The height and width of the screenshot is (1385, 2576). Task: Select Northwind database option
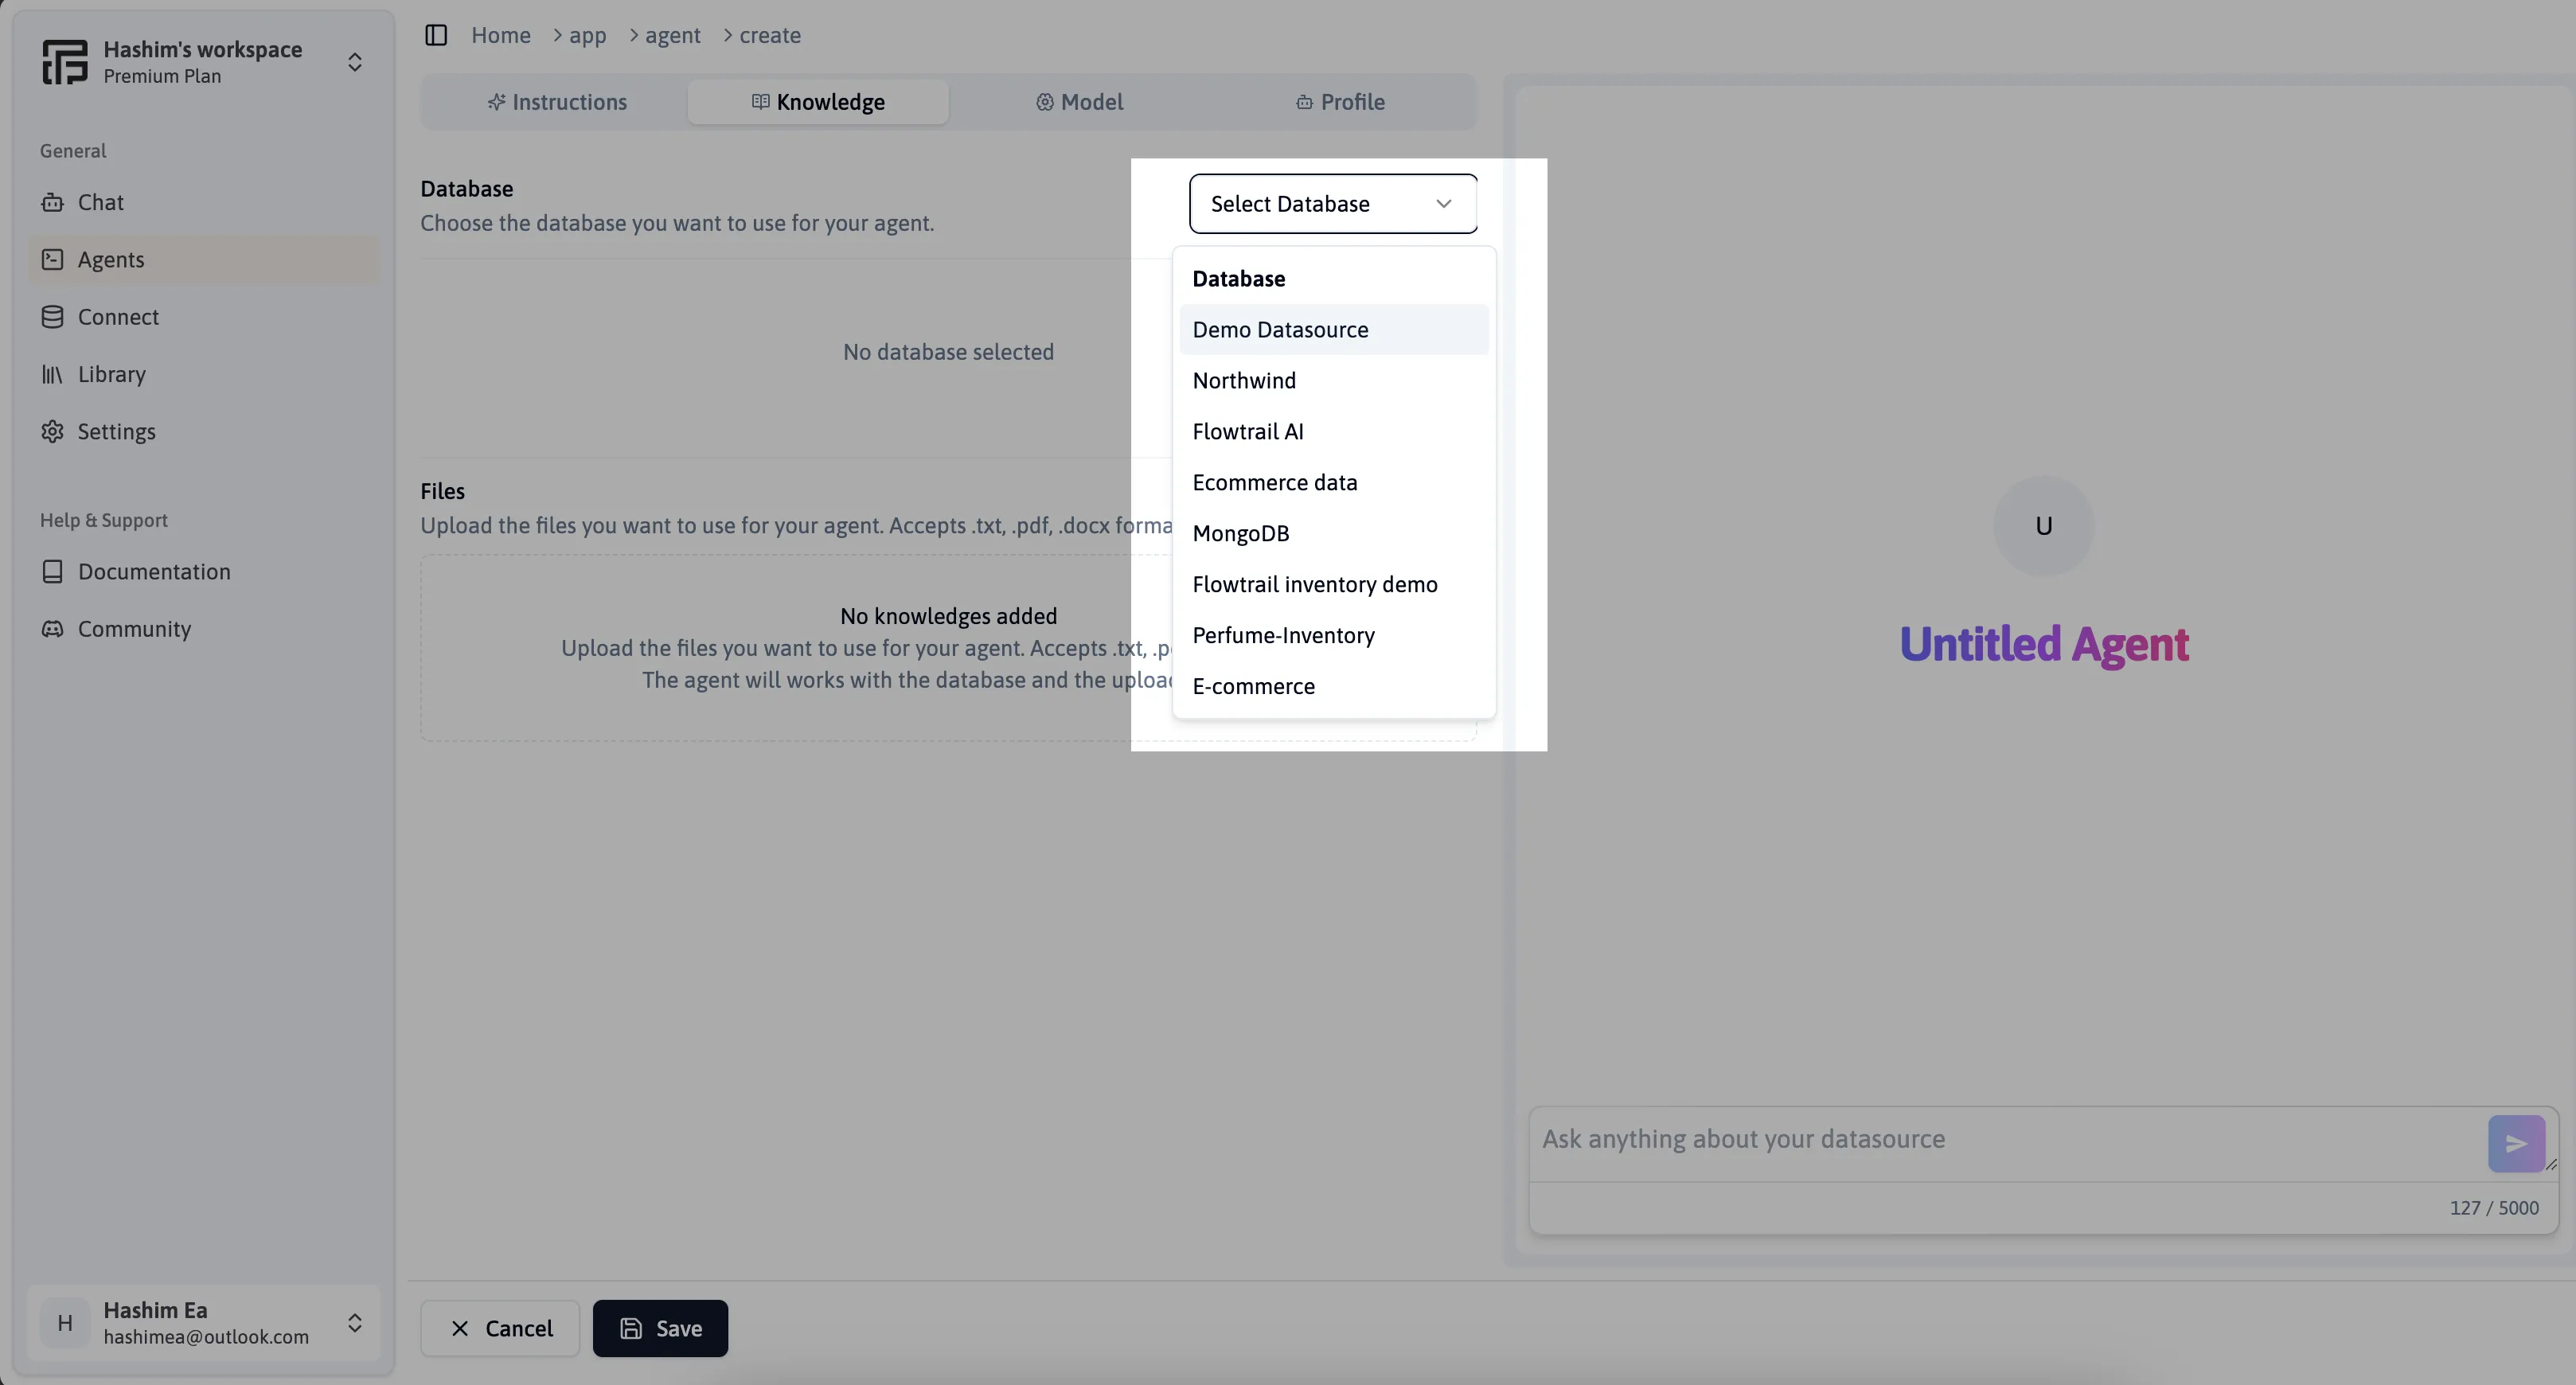coord(1243,379)
